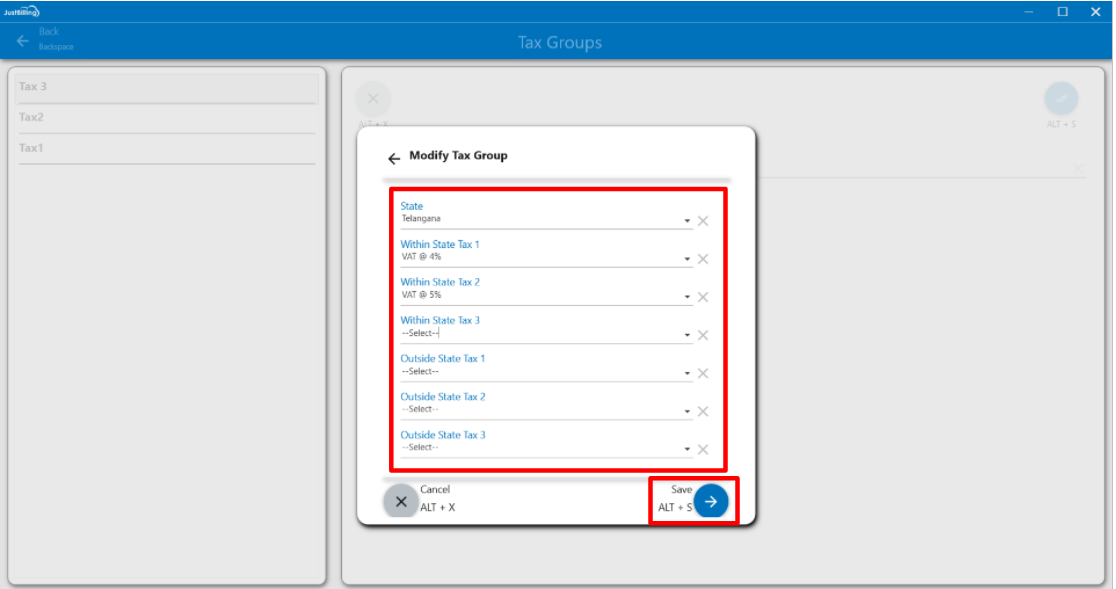Select Tax1 in the tax group list

[166, 148]
